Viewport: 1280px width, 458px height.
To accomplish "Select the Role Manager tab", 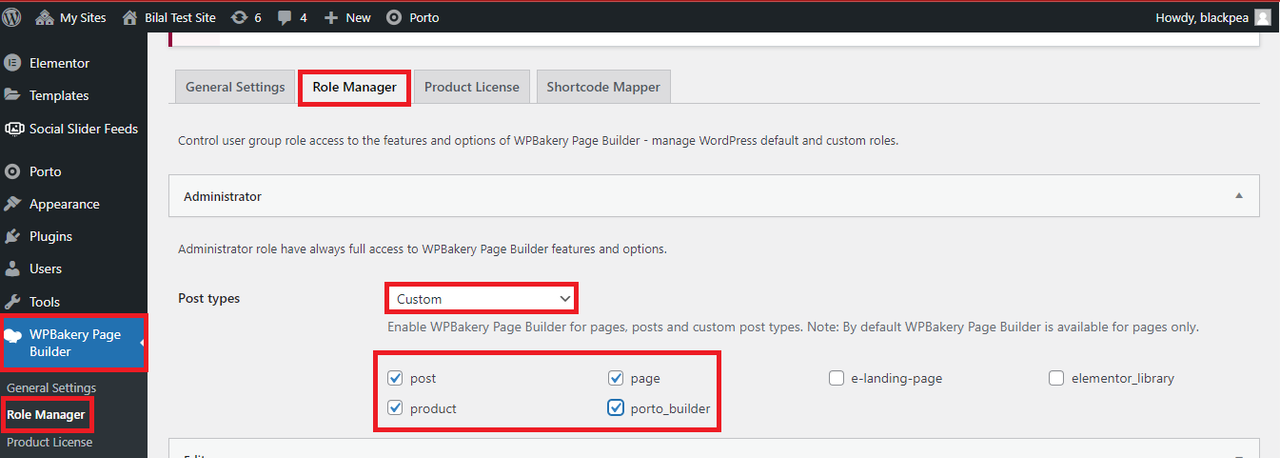I will point(354,87).
